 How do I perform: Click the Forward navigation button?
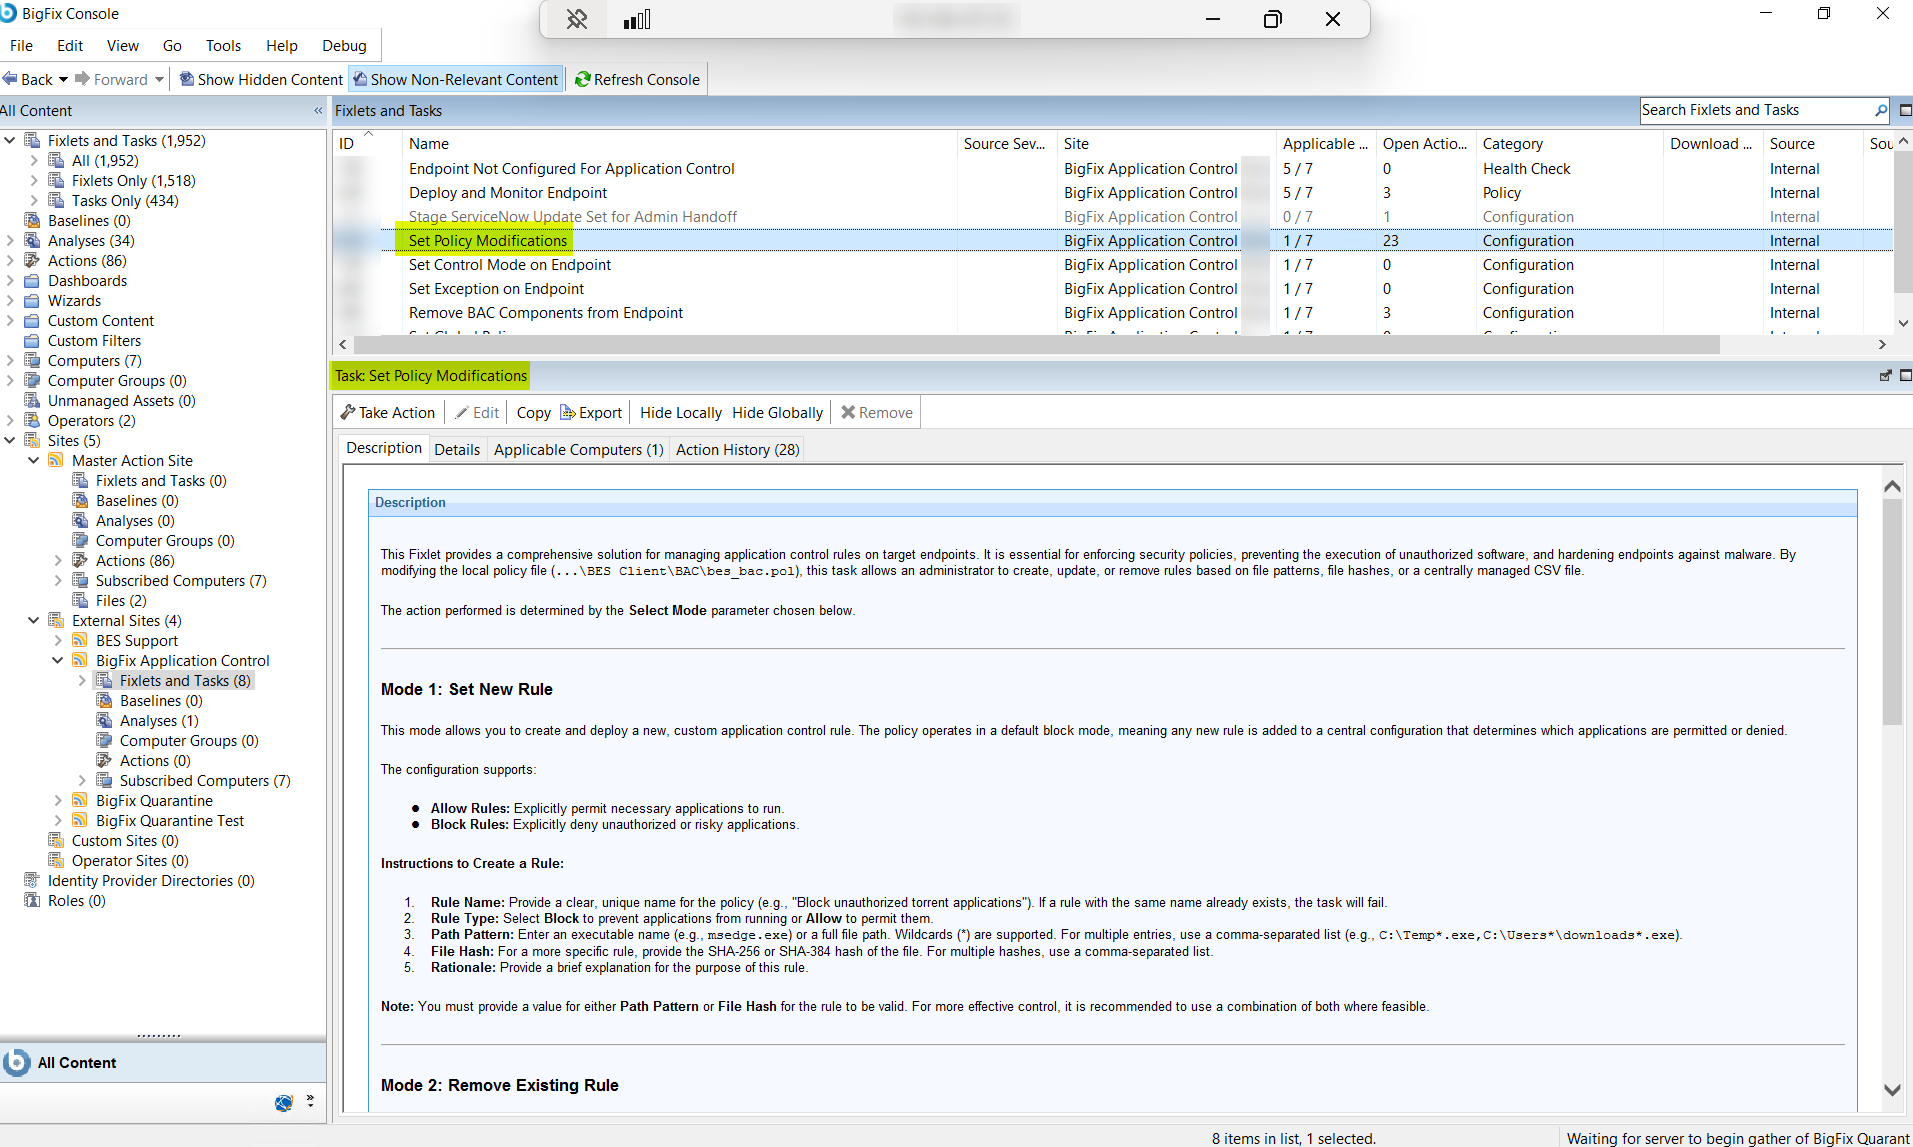coord(111,79)
